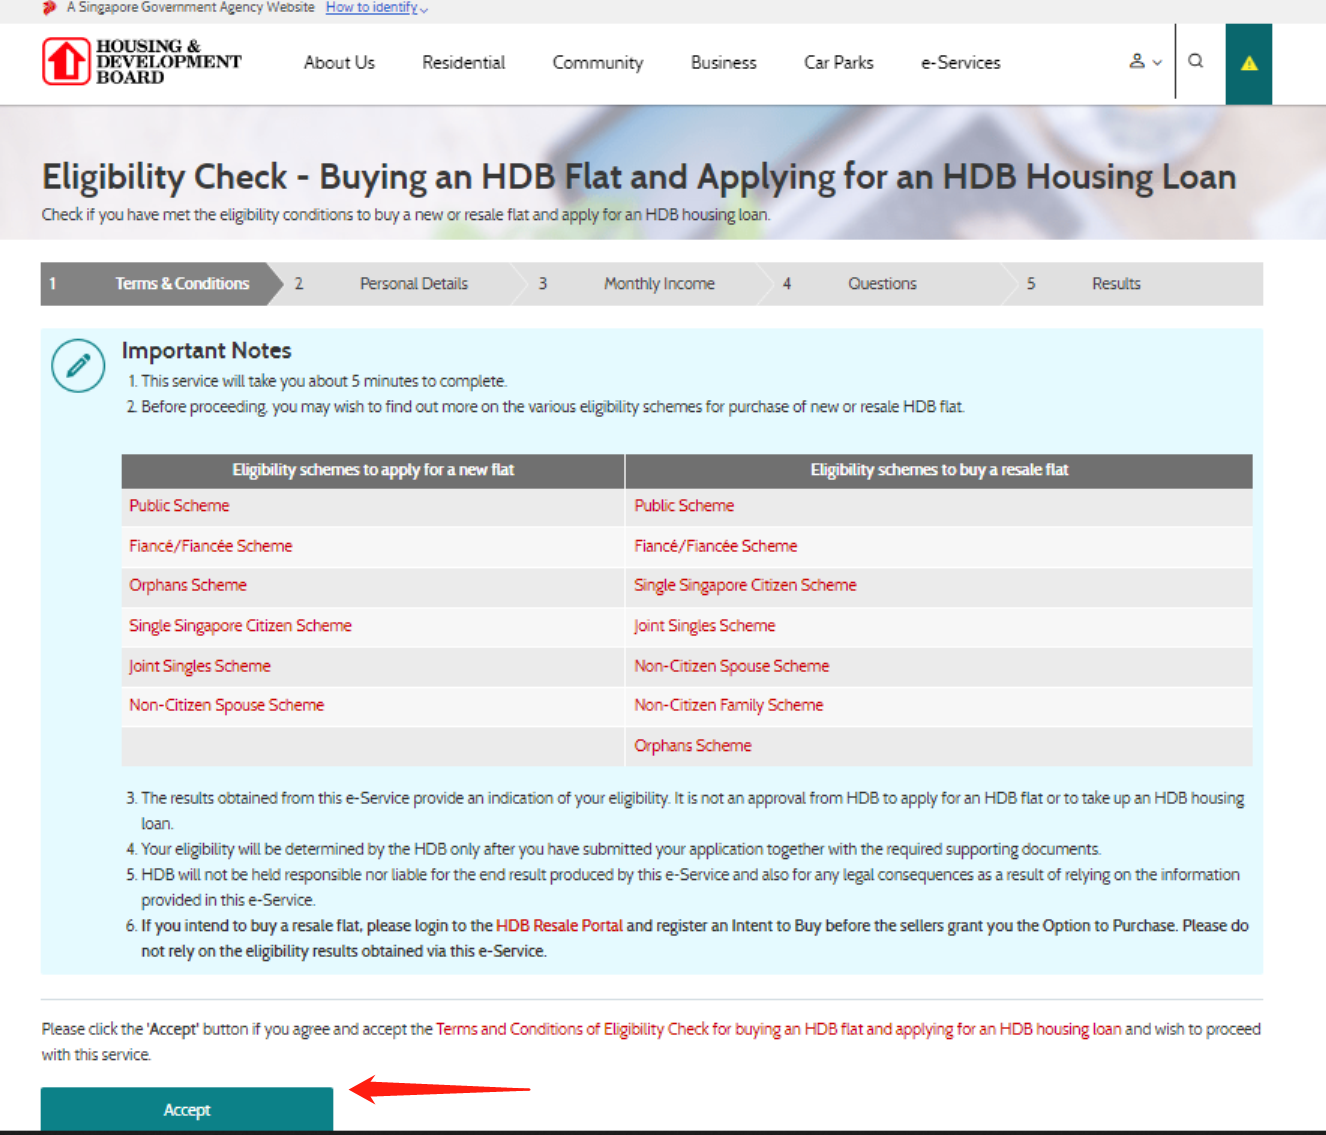Open the yellow warning alert icon
1326x1135 pixels.
tap(1249, 64)
